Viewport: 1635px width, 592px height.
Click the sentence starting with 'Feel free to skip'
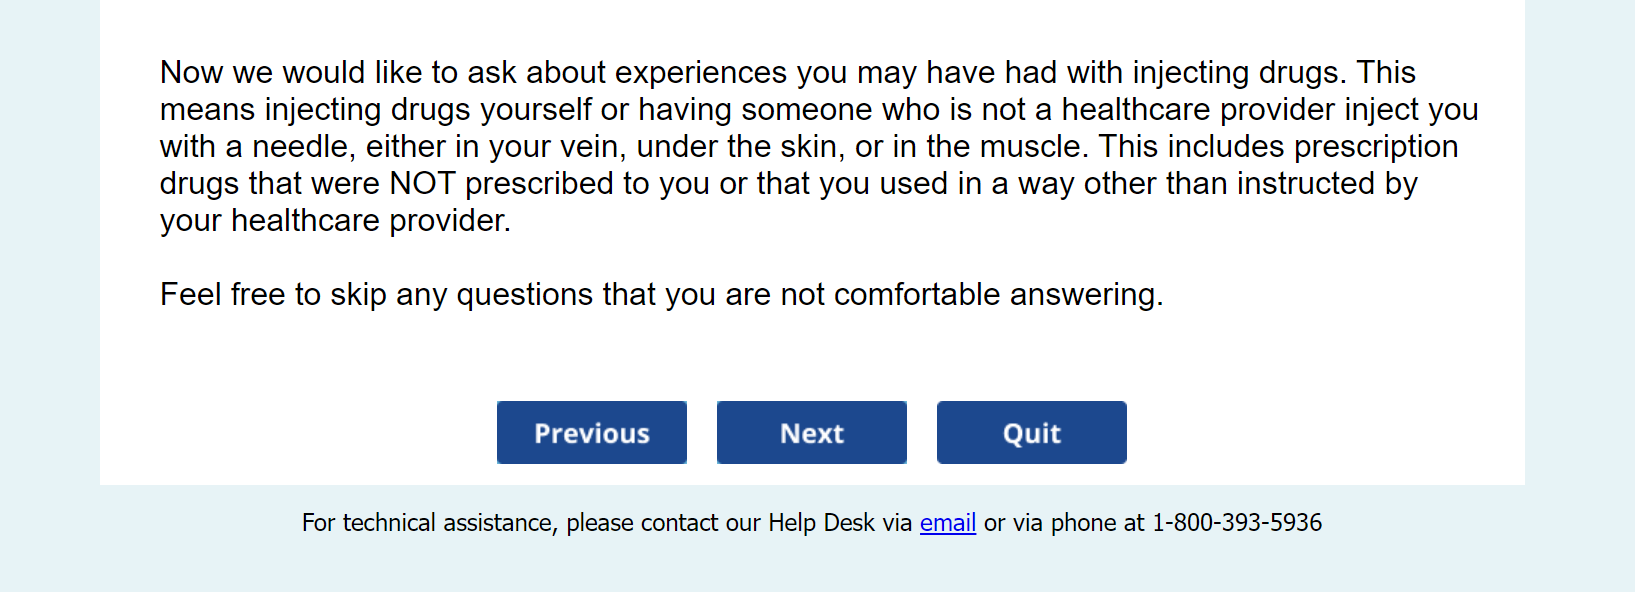661,295
